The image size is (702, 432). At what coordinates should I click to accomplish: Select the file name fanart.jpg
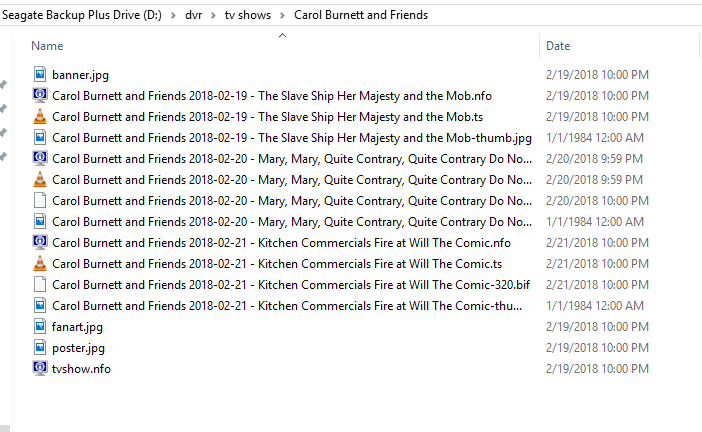(77, 327)
